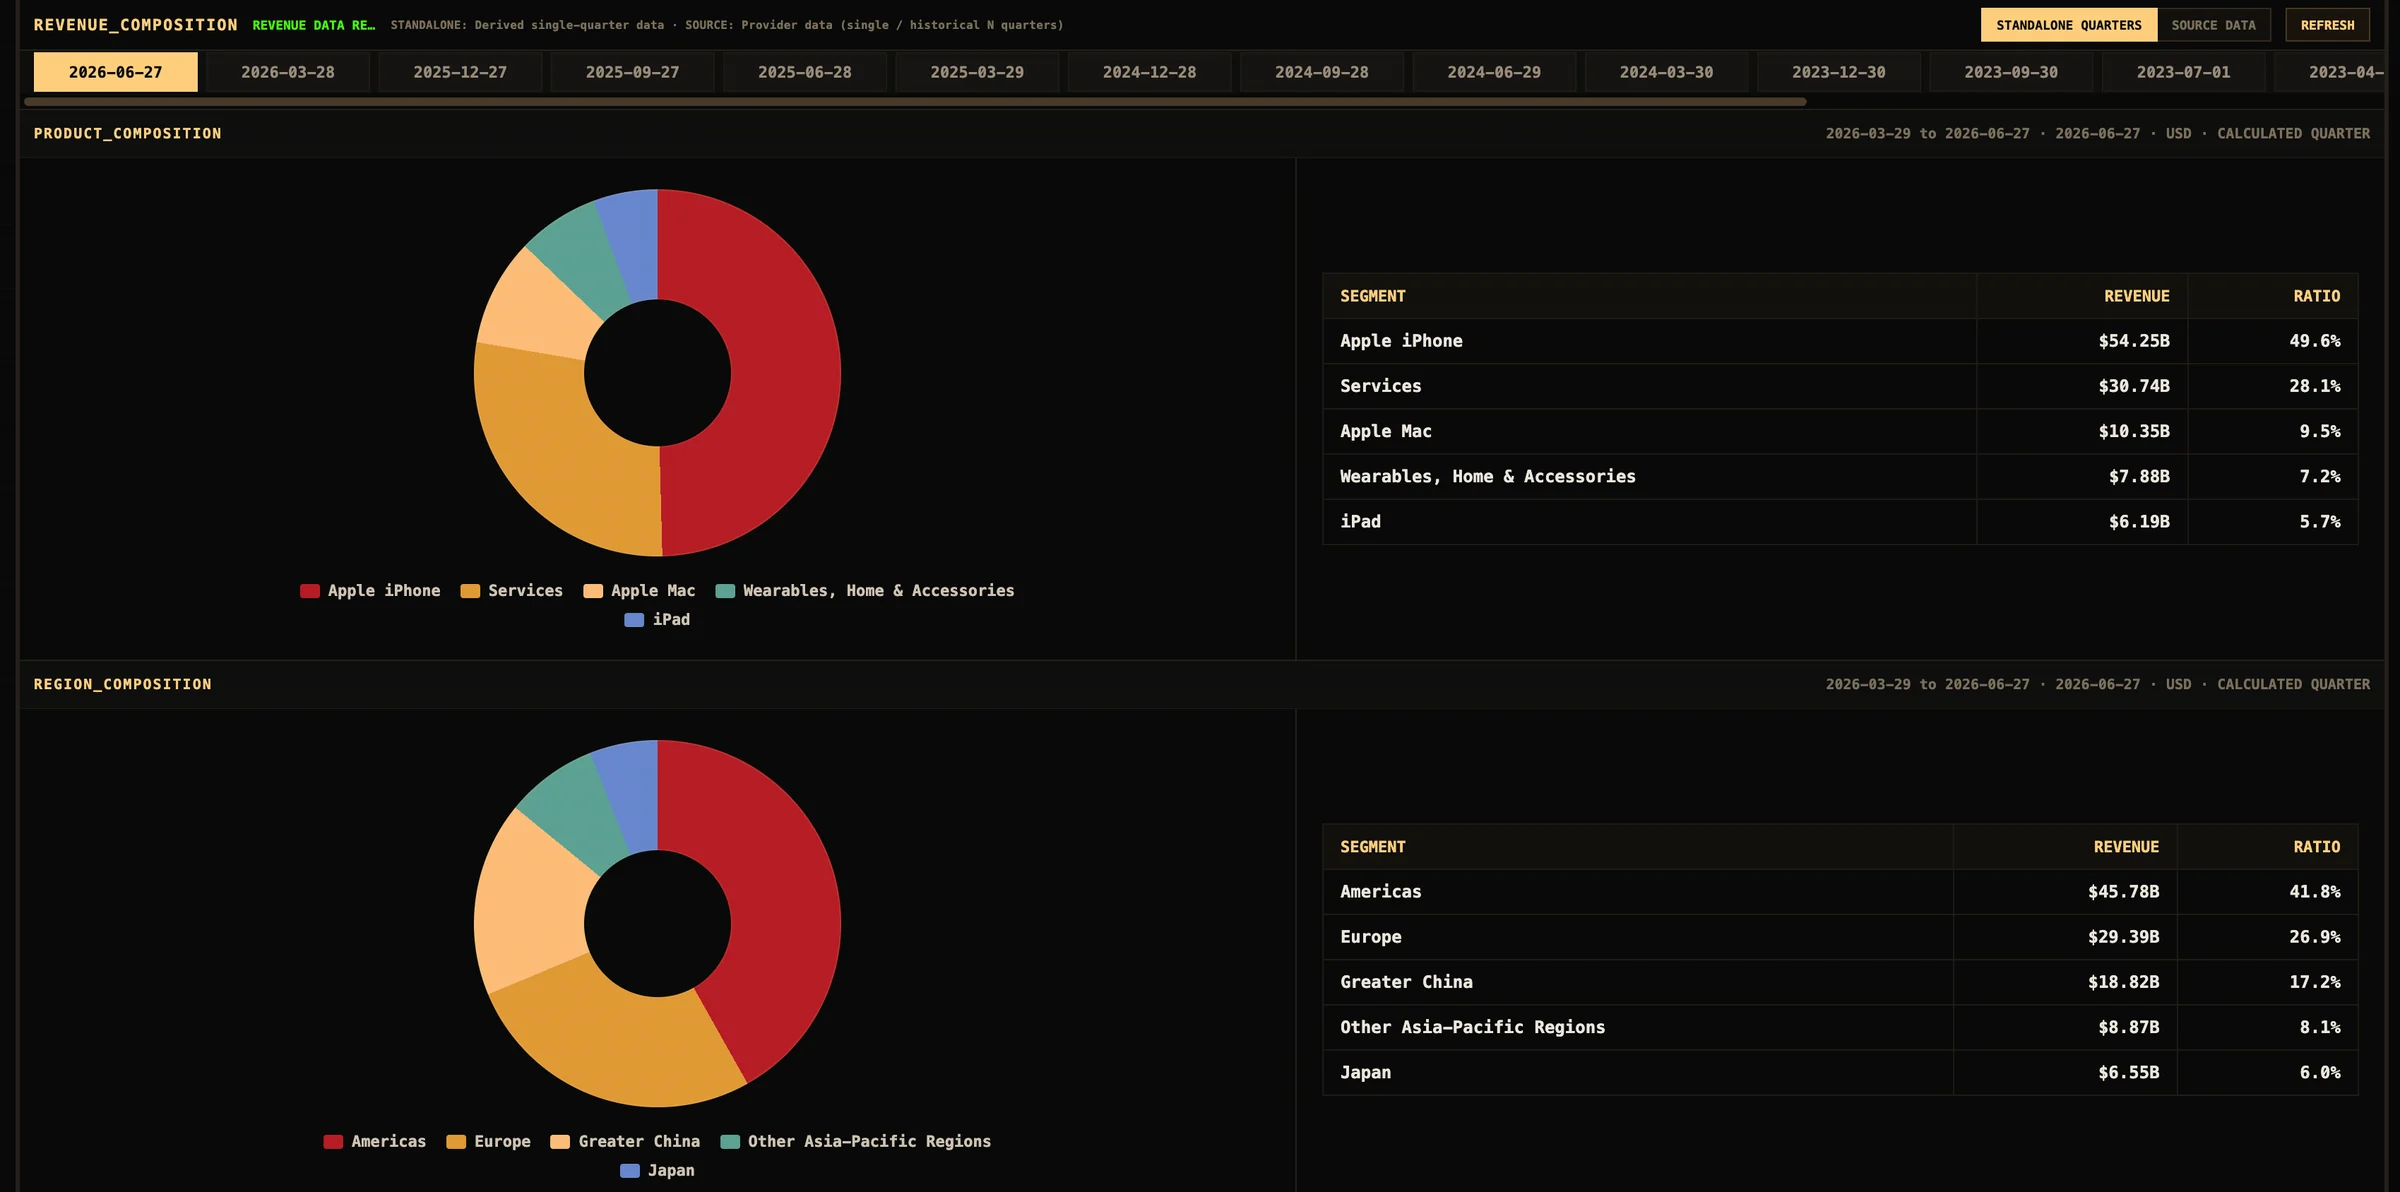Open the 2023-12-30 quarter tab

(x=1839, y=72)
